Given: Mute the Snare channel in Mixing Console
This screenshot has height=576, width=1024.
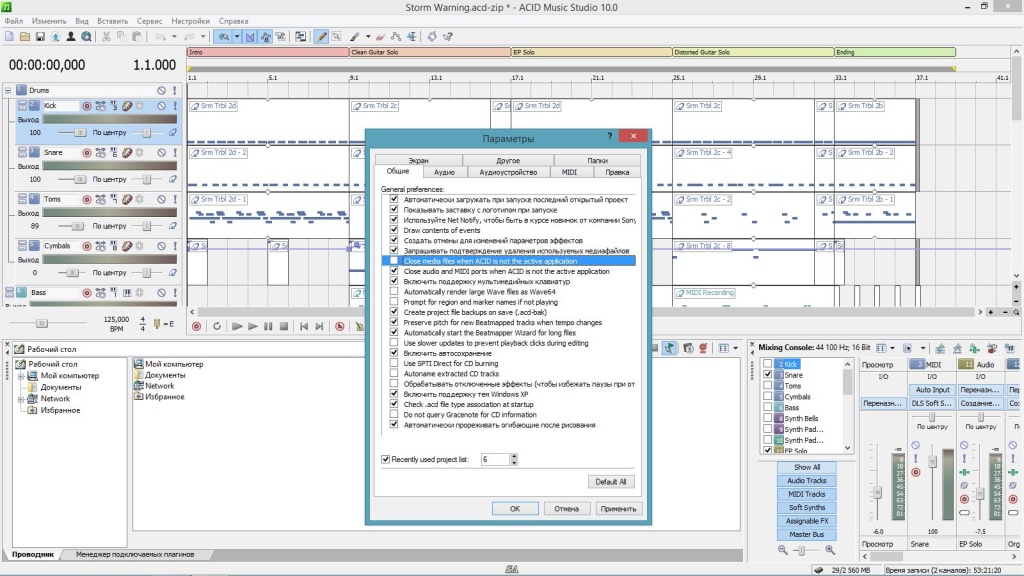Looking at the screenshot, I should tap(916, 445).
